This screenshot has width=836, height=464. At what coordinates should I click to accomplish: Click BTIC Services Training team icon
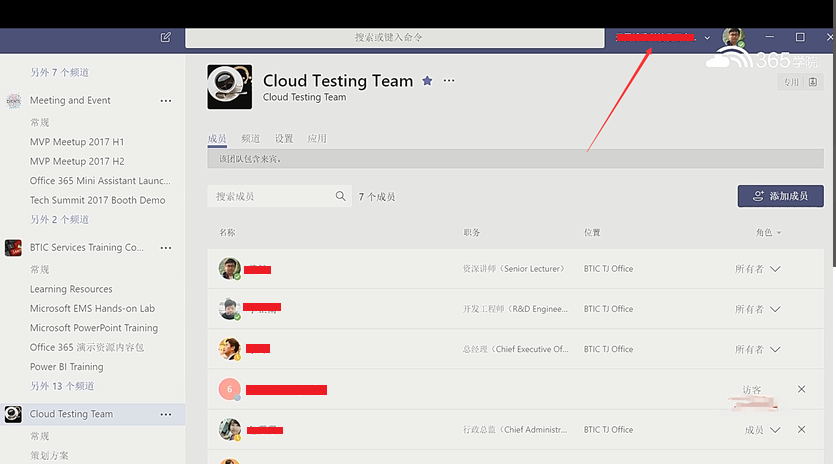pos(13,247)
